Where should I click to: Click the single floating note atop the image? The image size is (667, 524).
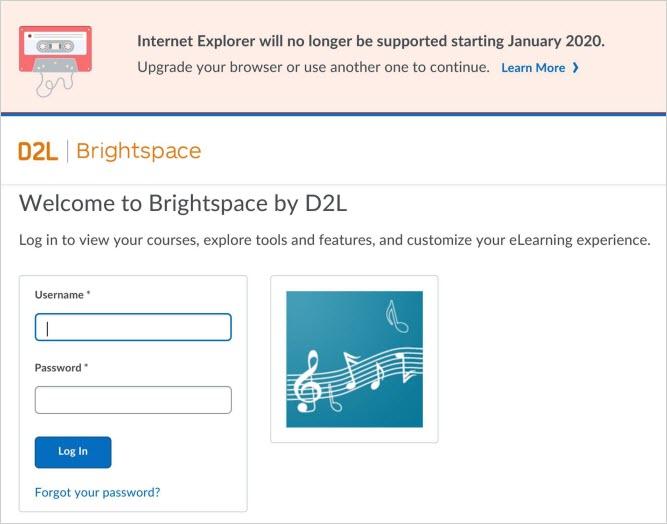coord(395,317)
